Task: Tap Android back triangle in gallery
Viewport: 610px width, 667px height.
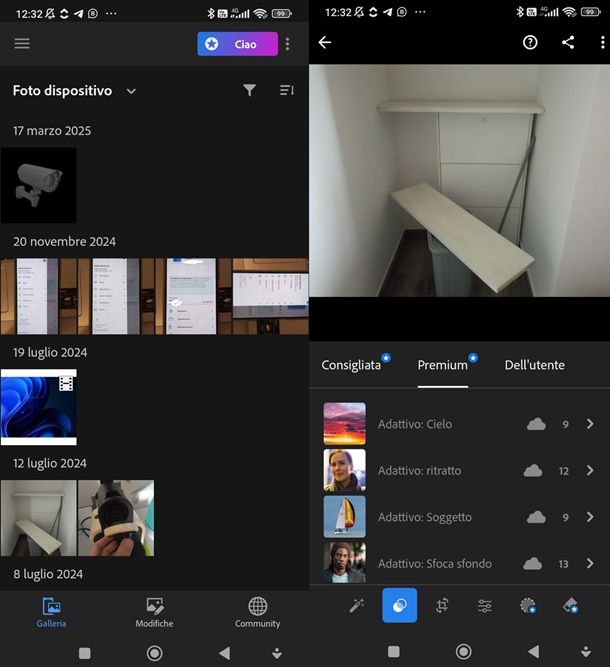Action: 224,653
